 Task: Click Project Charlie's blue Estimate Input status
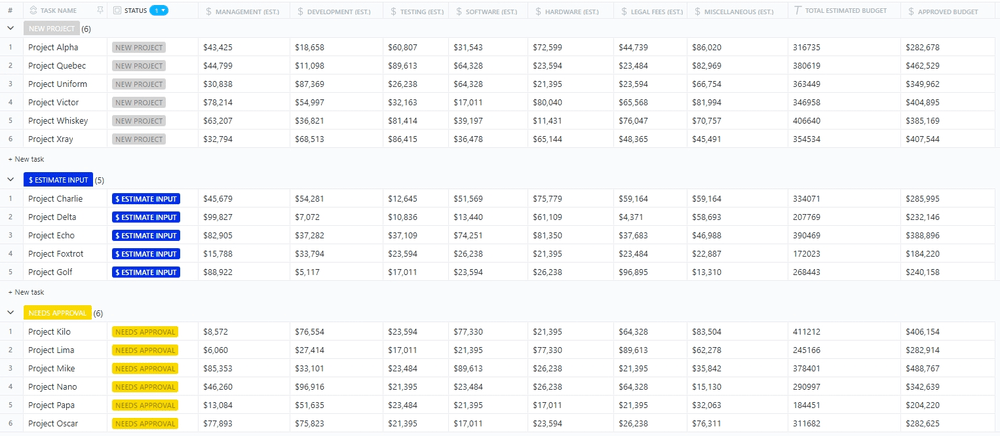tap(146, 199)
